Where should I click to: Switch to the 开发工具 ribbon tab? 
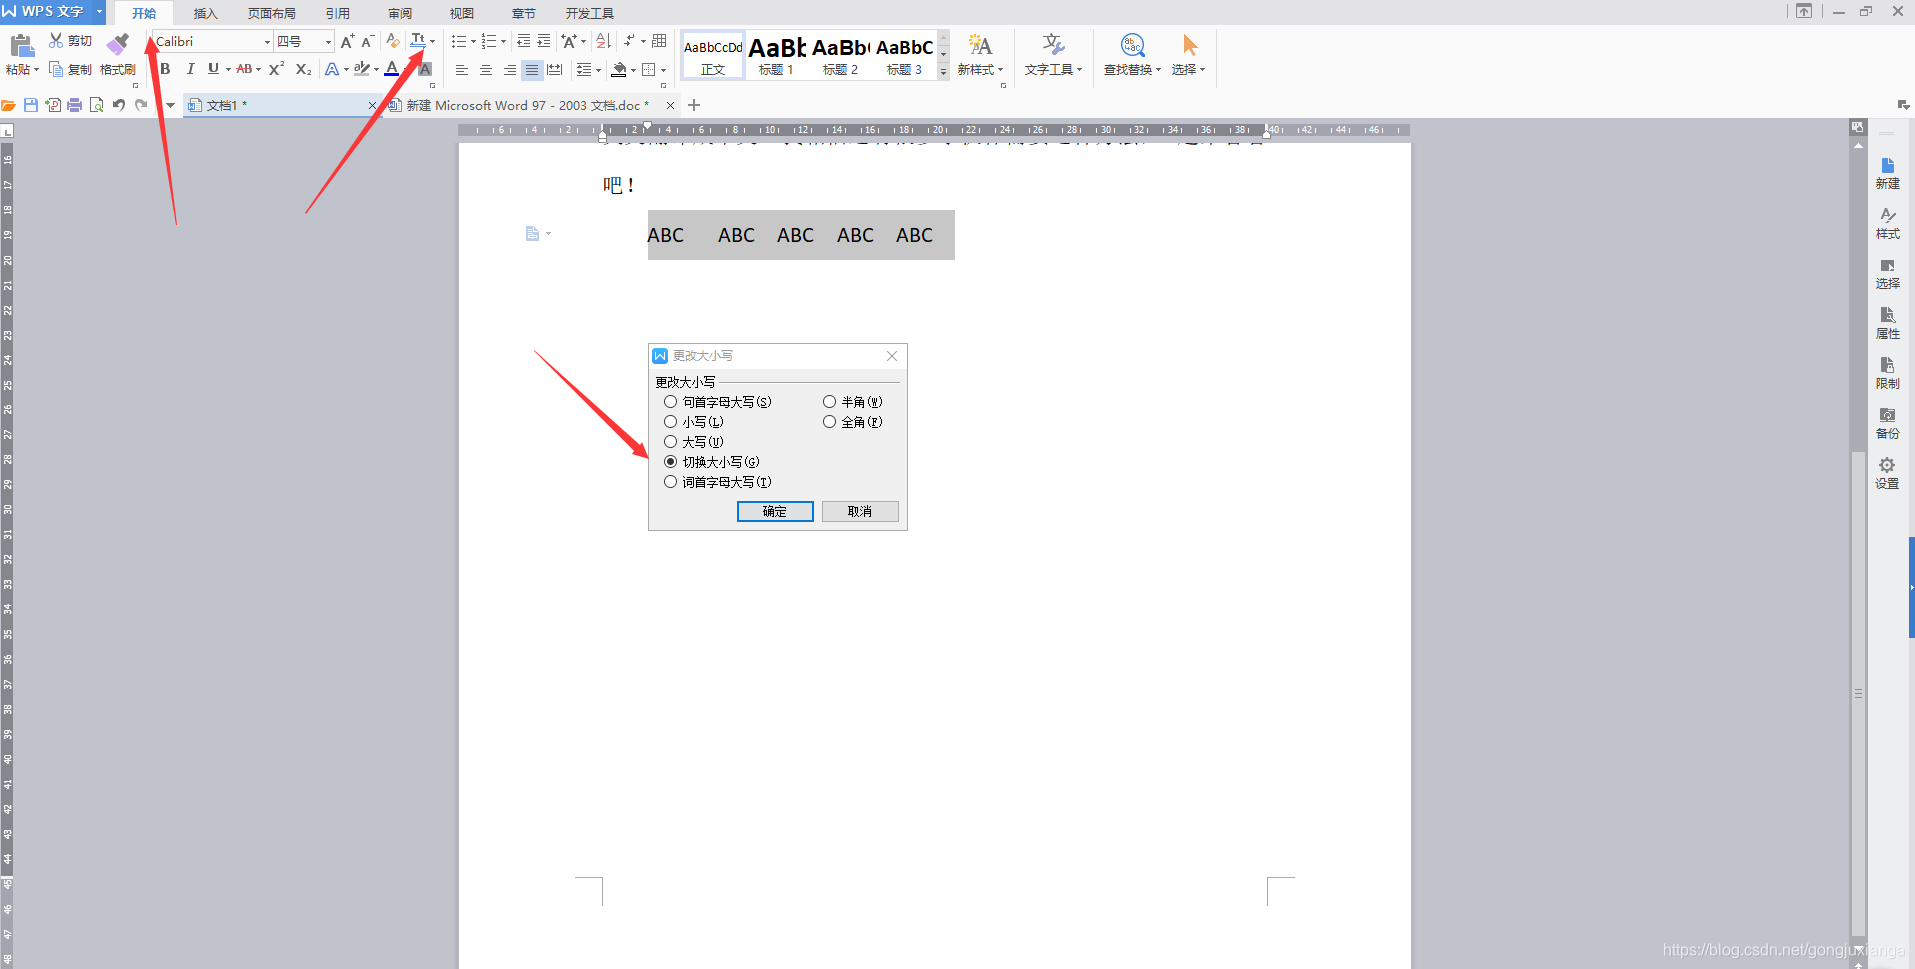click(x=590, y=13)
